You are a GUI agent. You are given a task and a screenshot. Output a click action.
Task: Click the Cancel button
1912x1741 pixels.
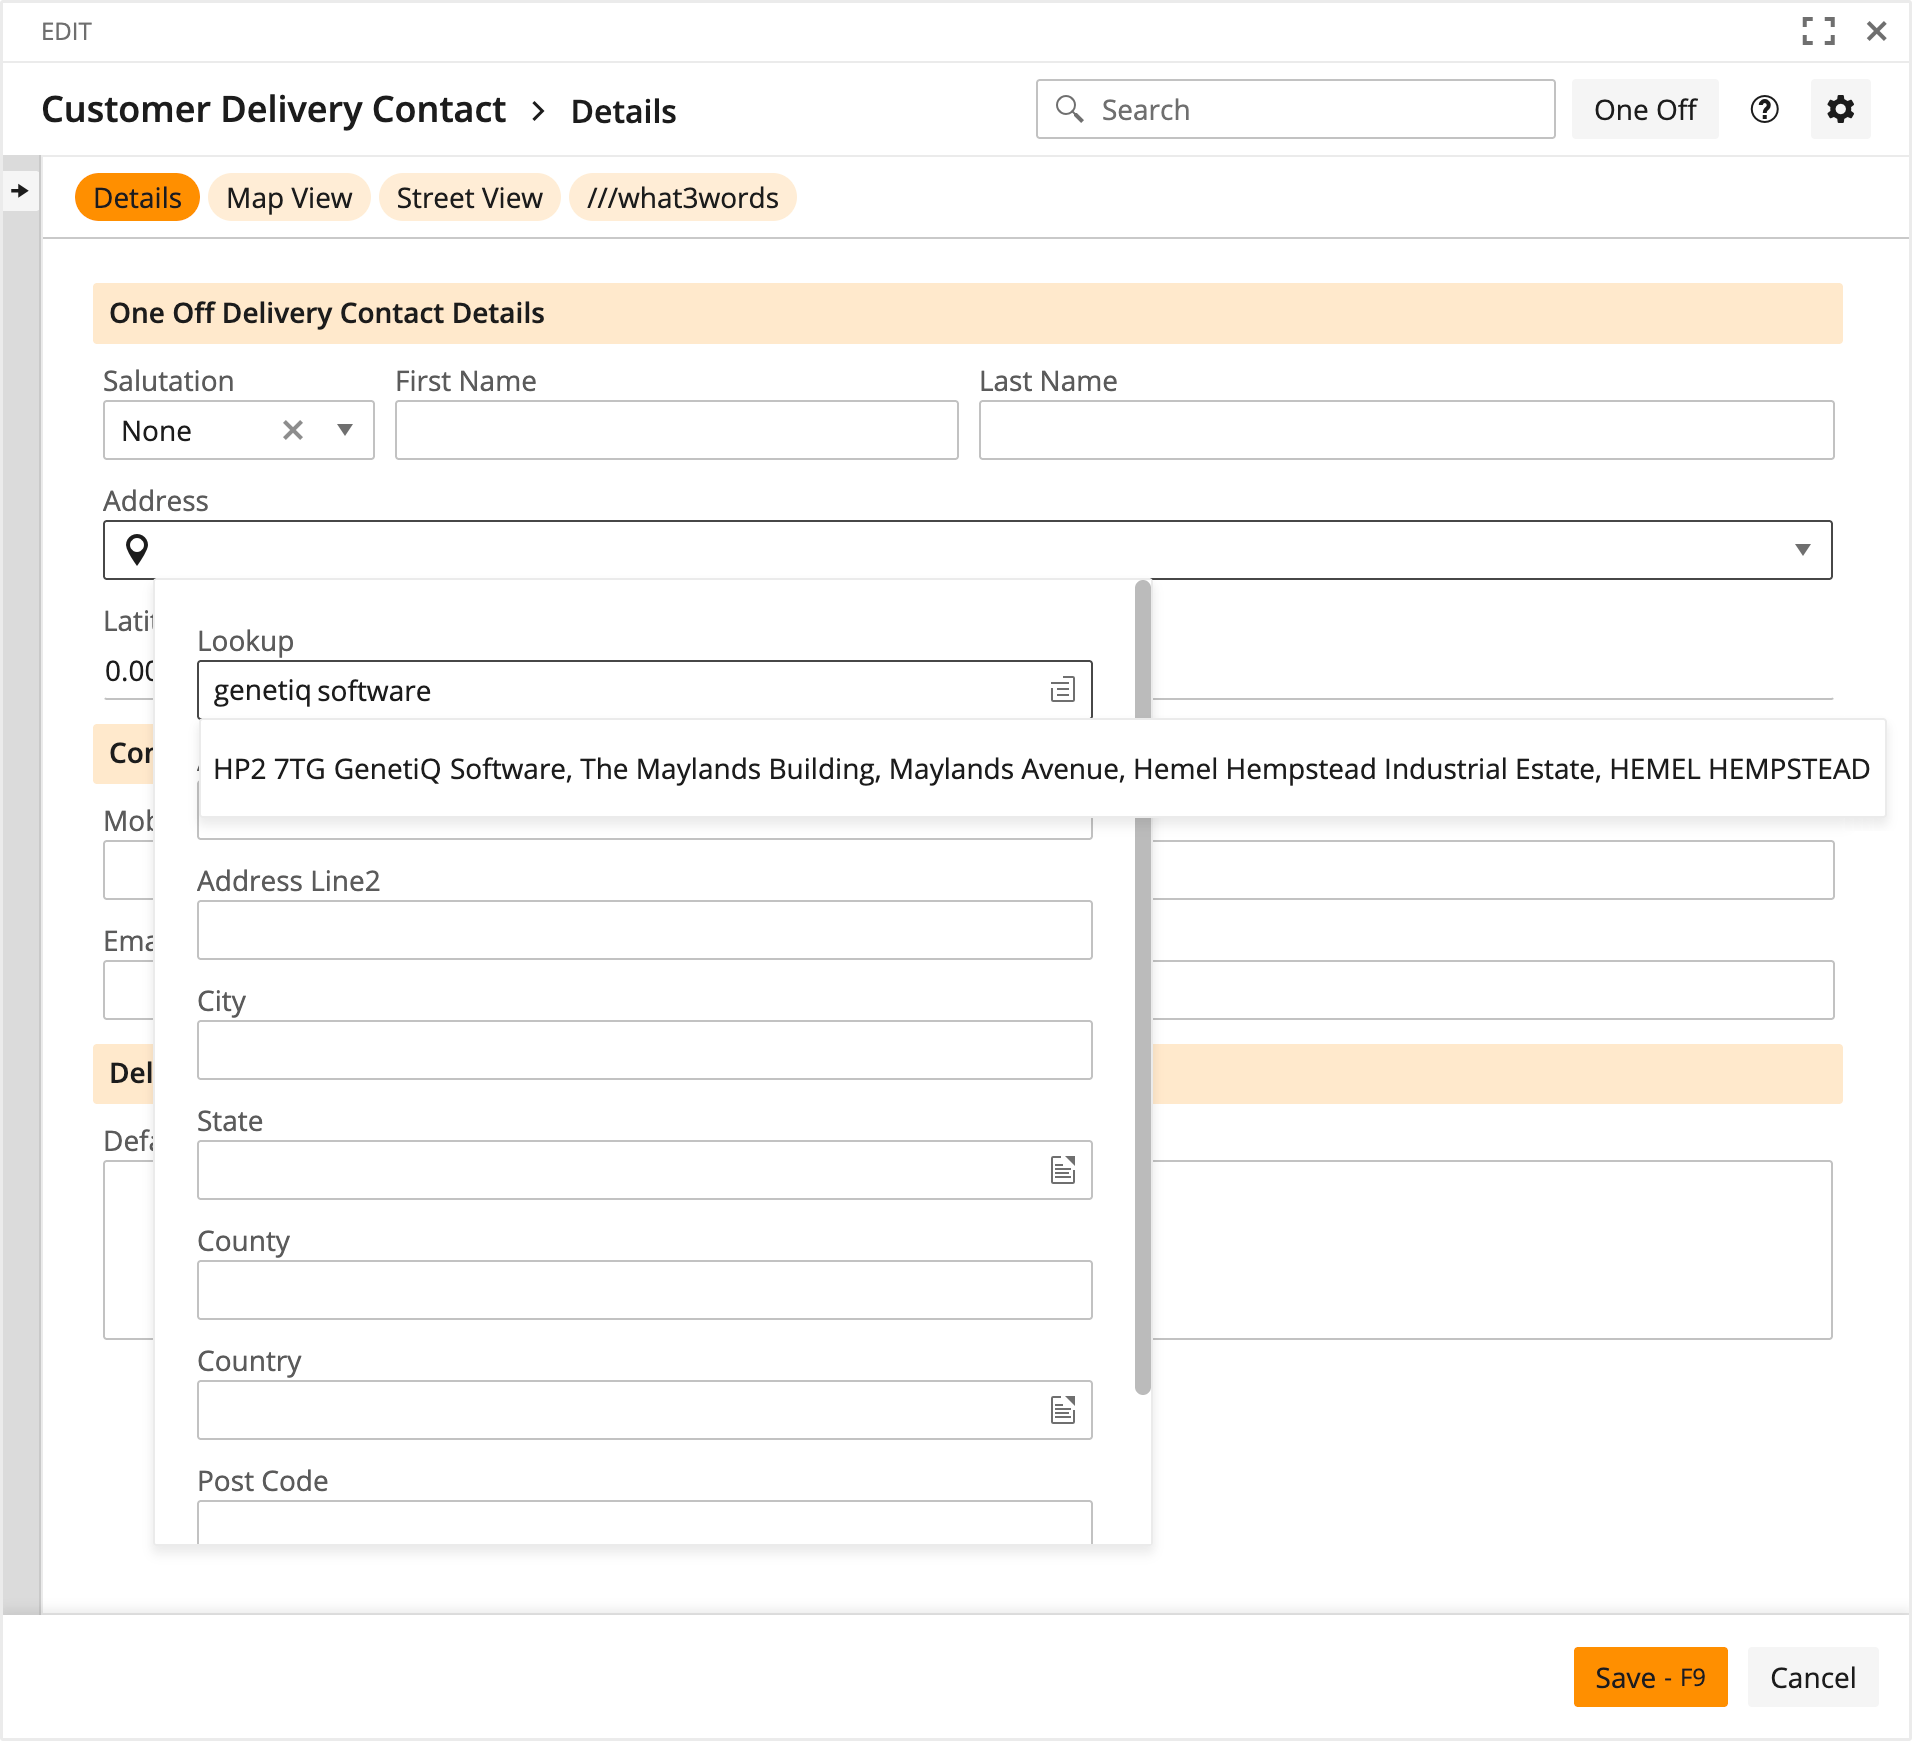(1812, 1677)
